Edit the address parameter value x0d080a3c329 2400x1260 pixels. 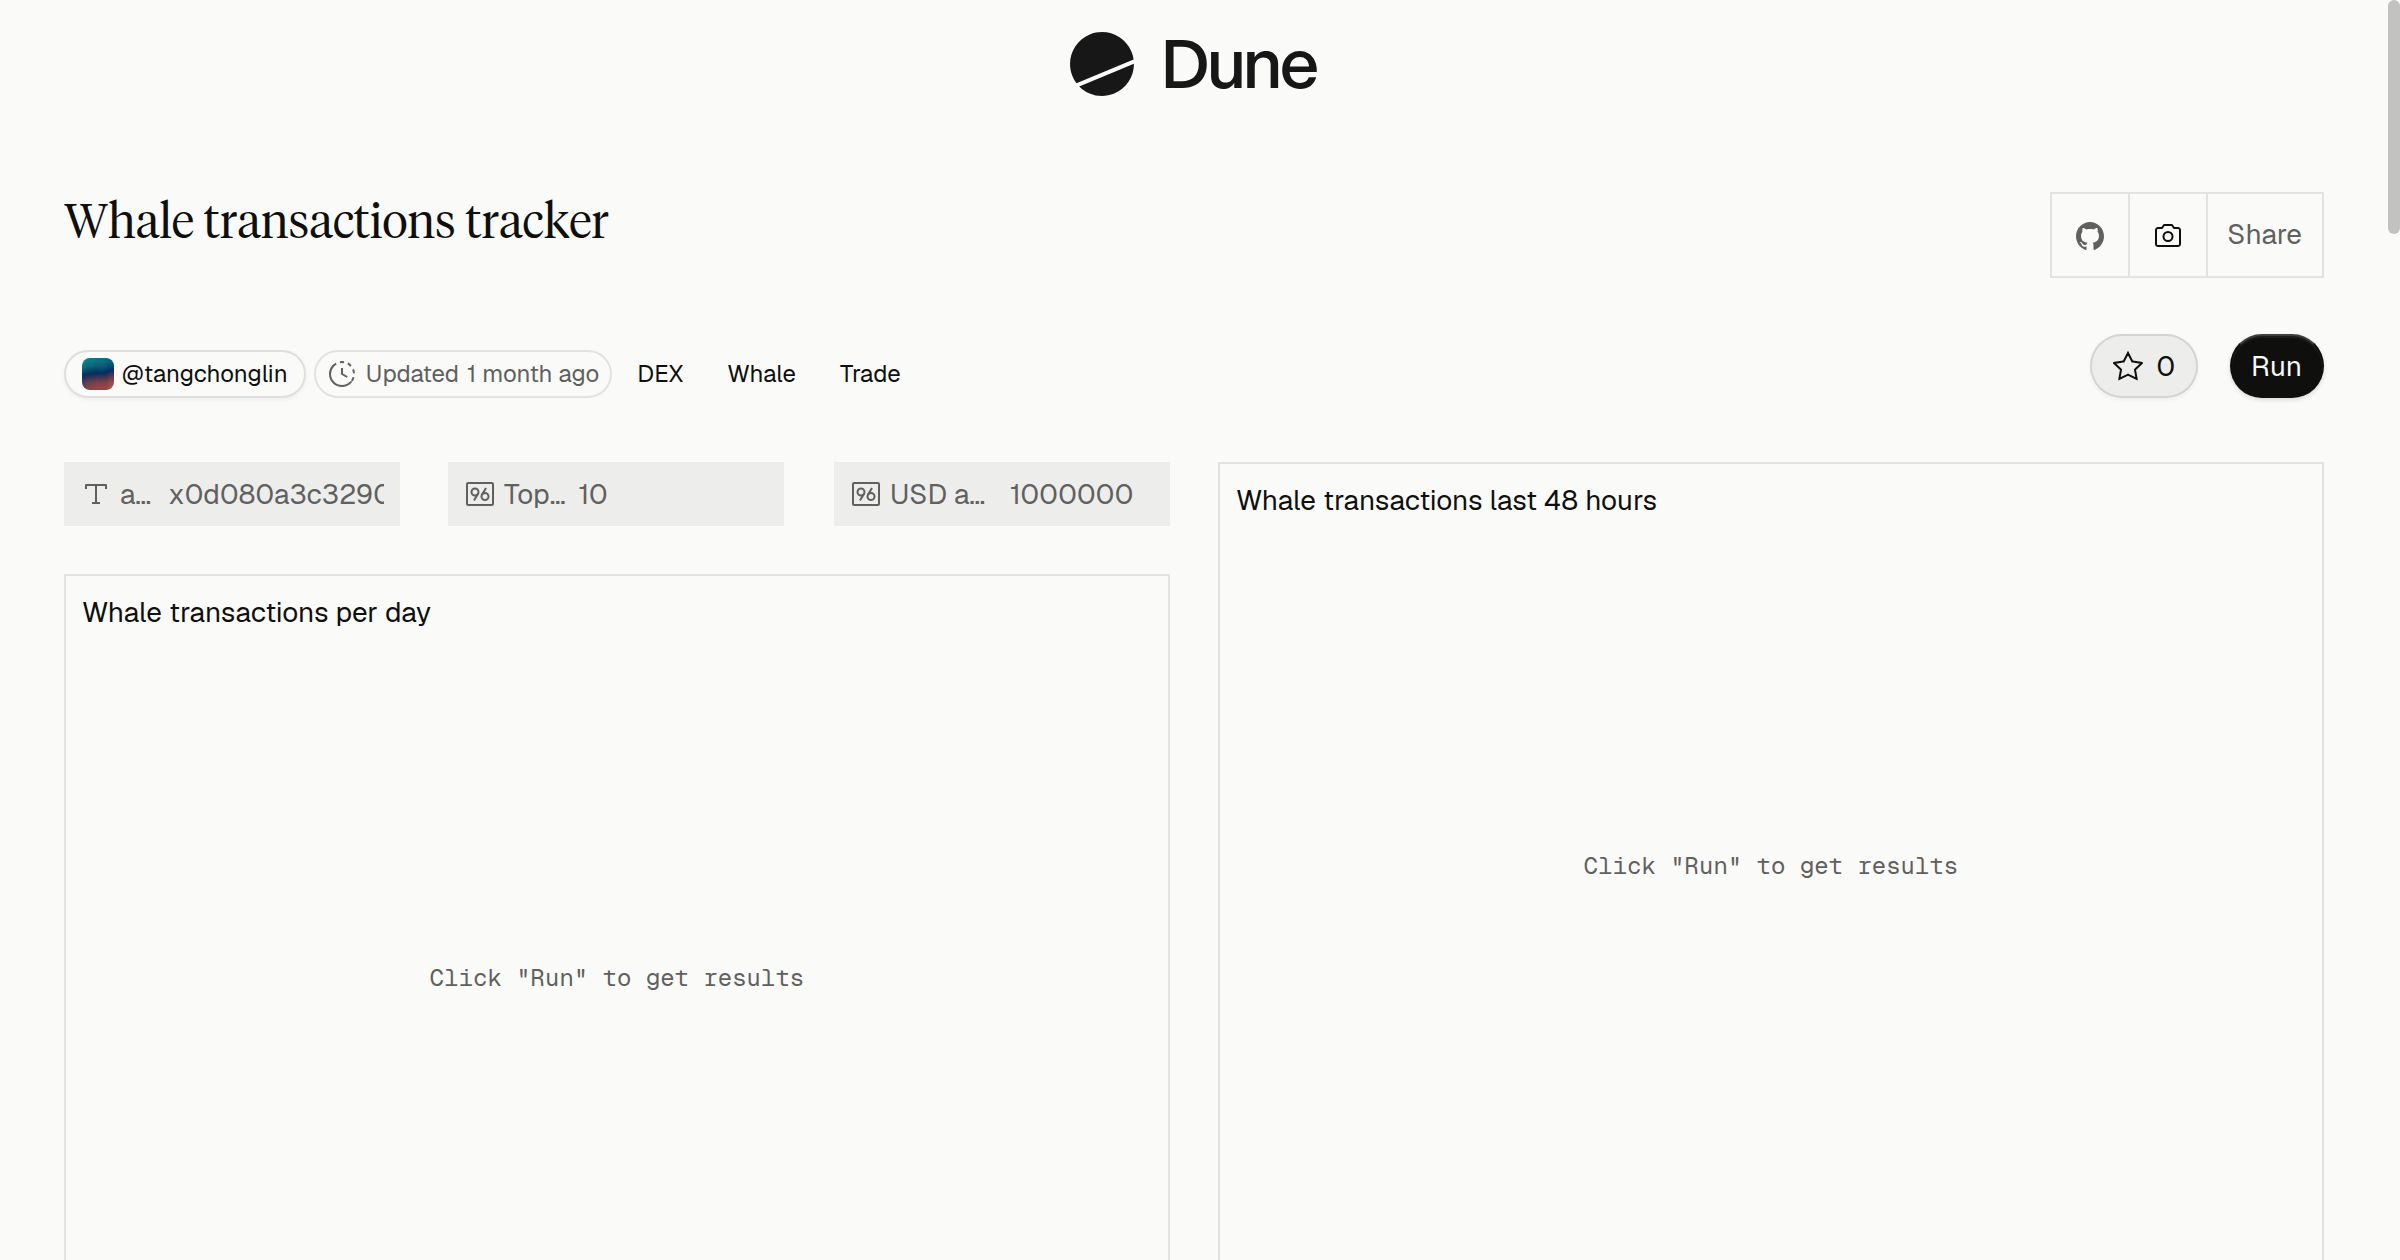click(276, 494)
